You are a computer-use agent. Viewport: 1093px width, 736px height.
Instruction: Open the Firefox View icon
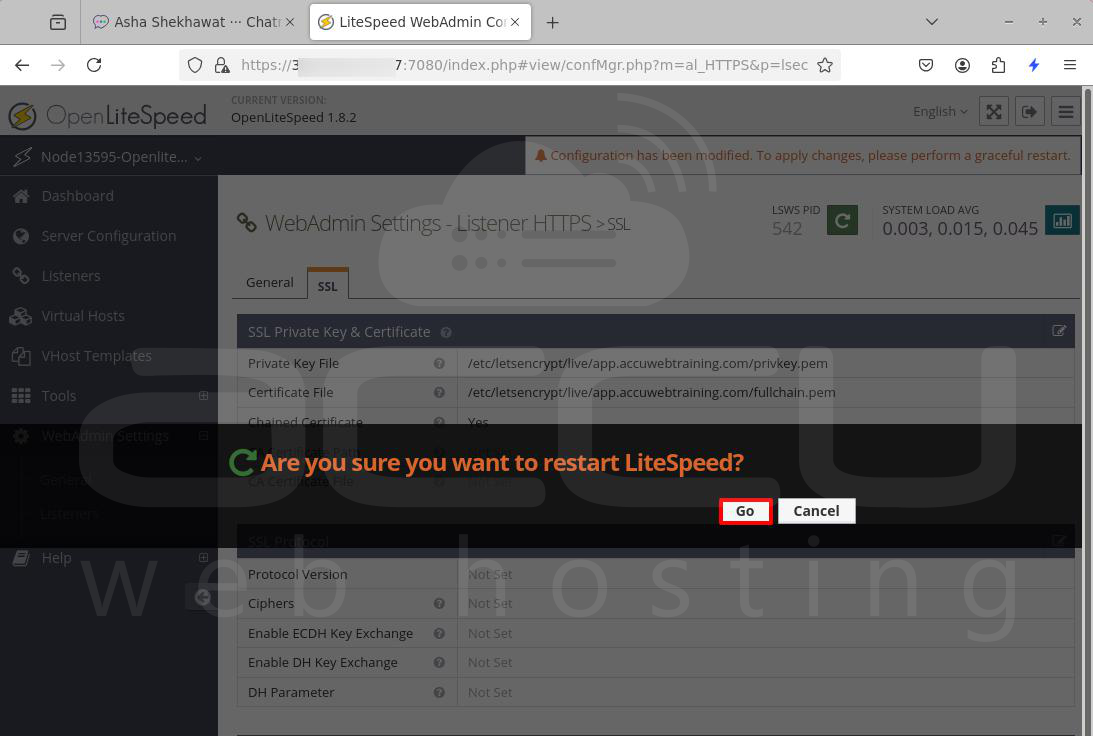click(58, 22)
